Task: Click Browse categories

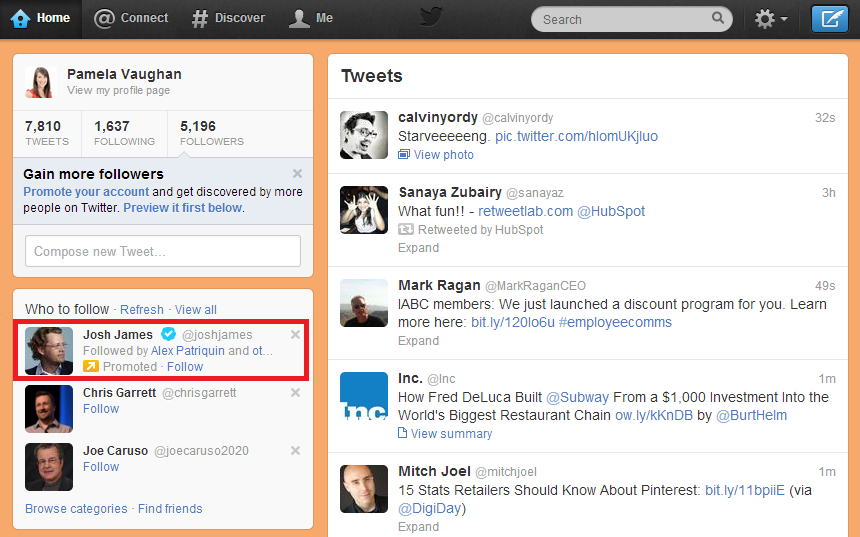Action: (x=76, y=509)
